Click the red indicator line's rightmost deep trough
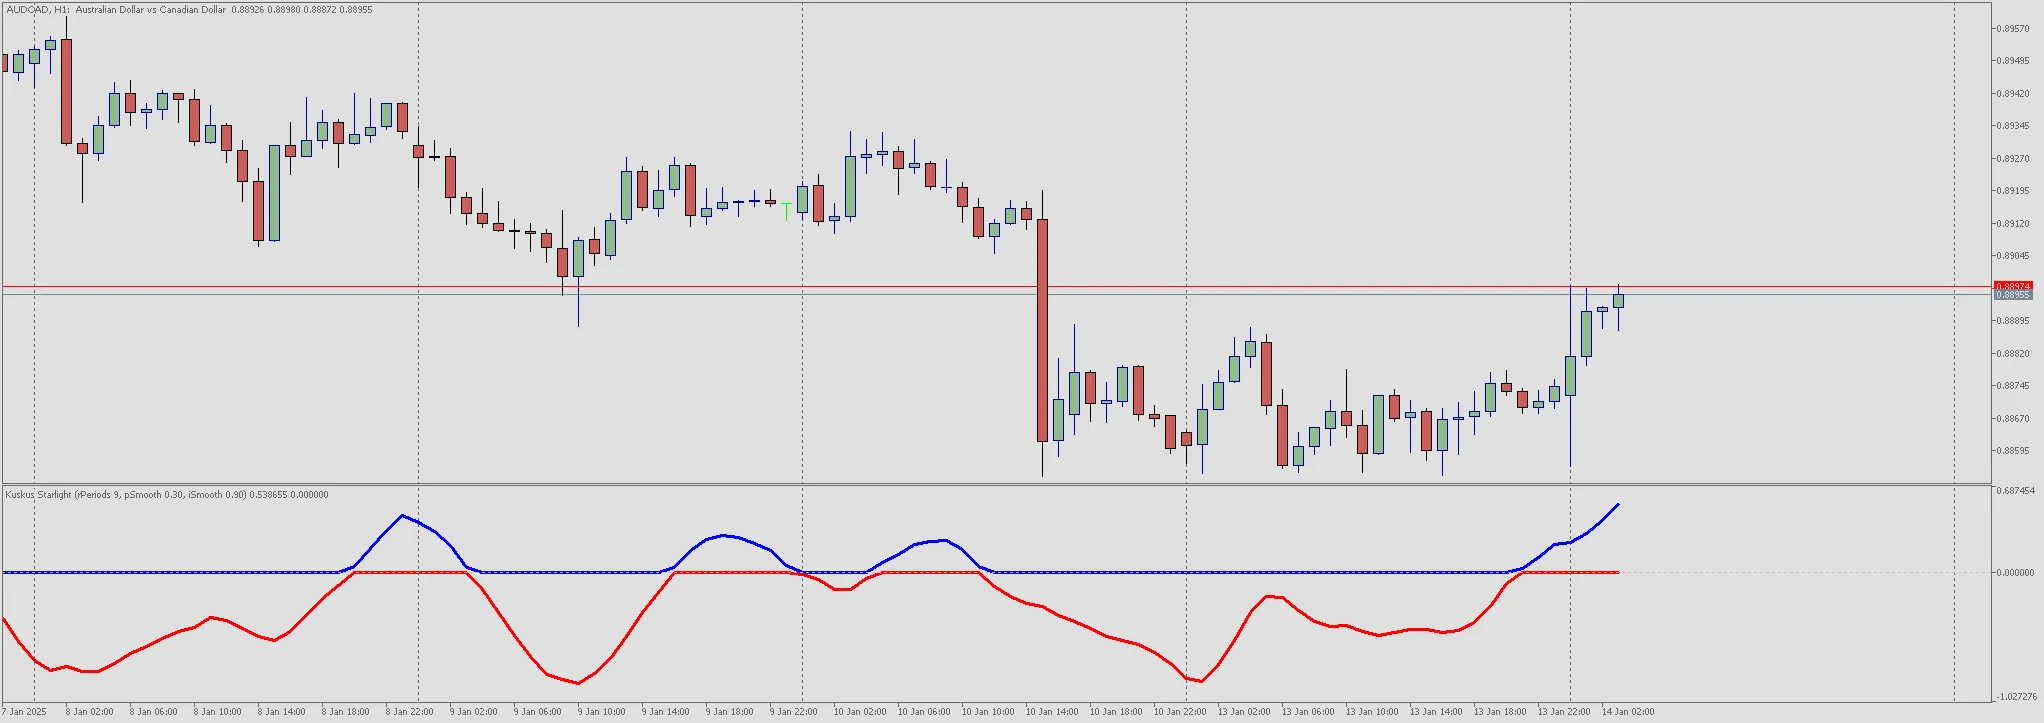This screenshot has width=2044, height=723. point(1199,681)
